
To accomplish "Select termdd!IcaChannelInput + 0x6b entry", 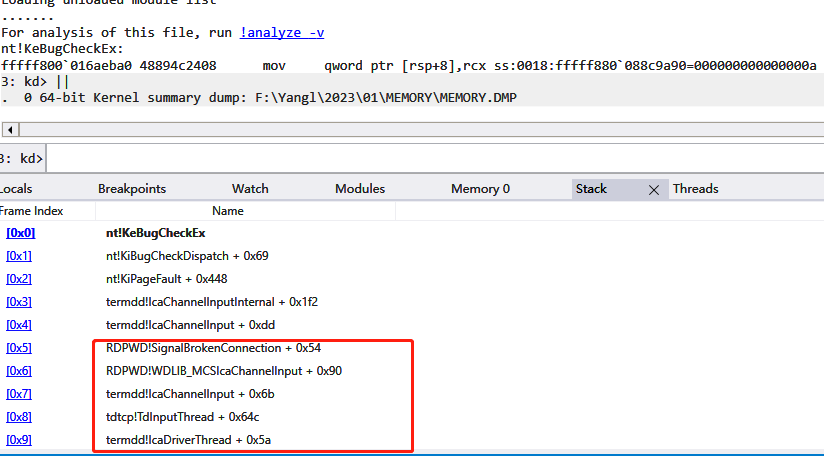I will tap(190, 395).
